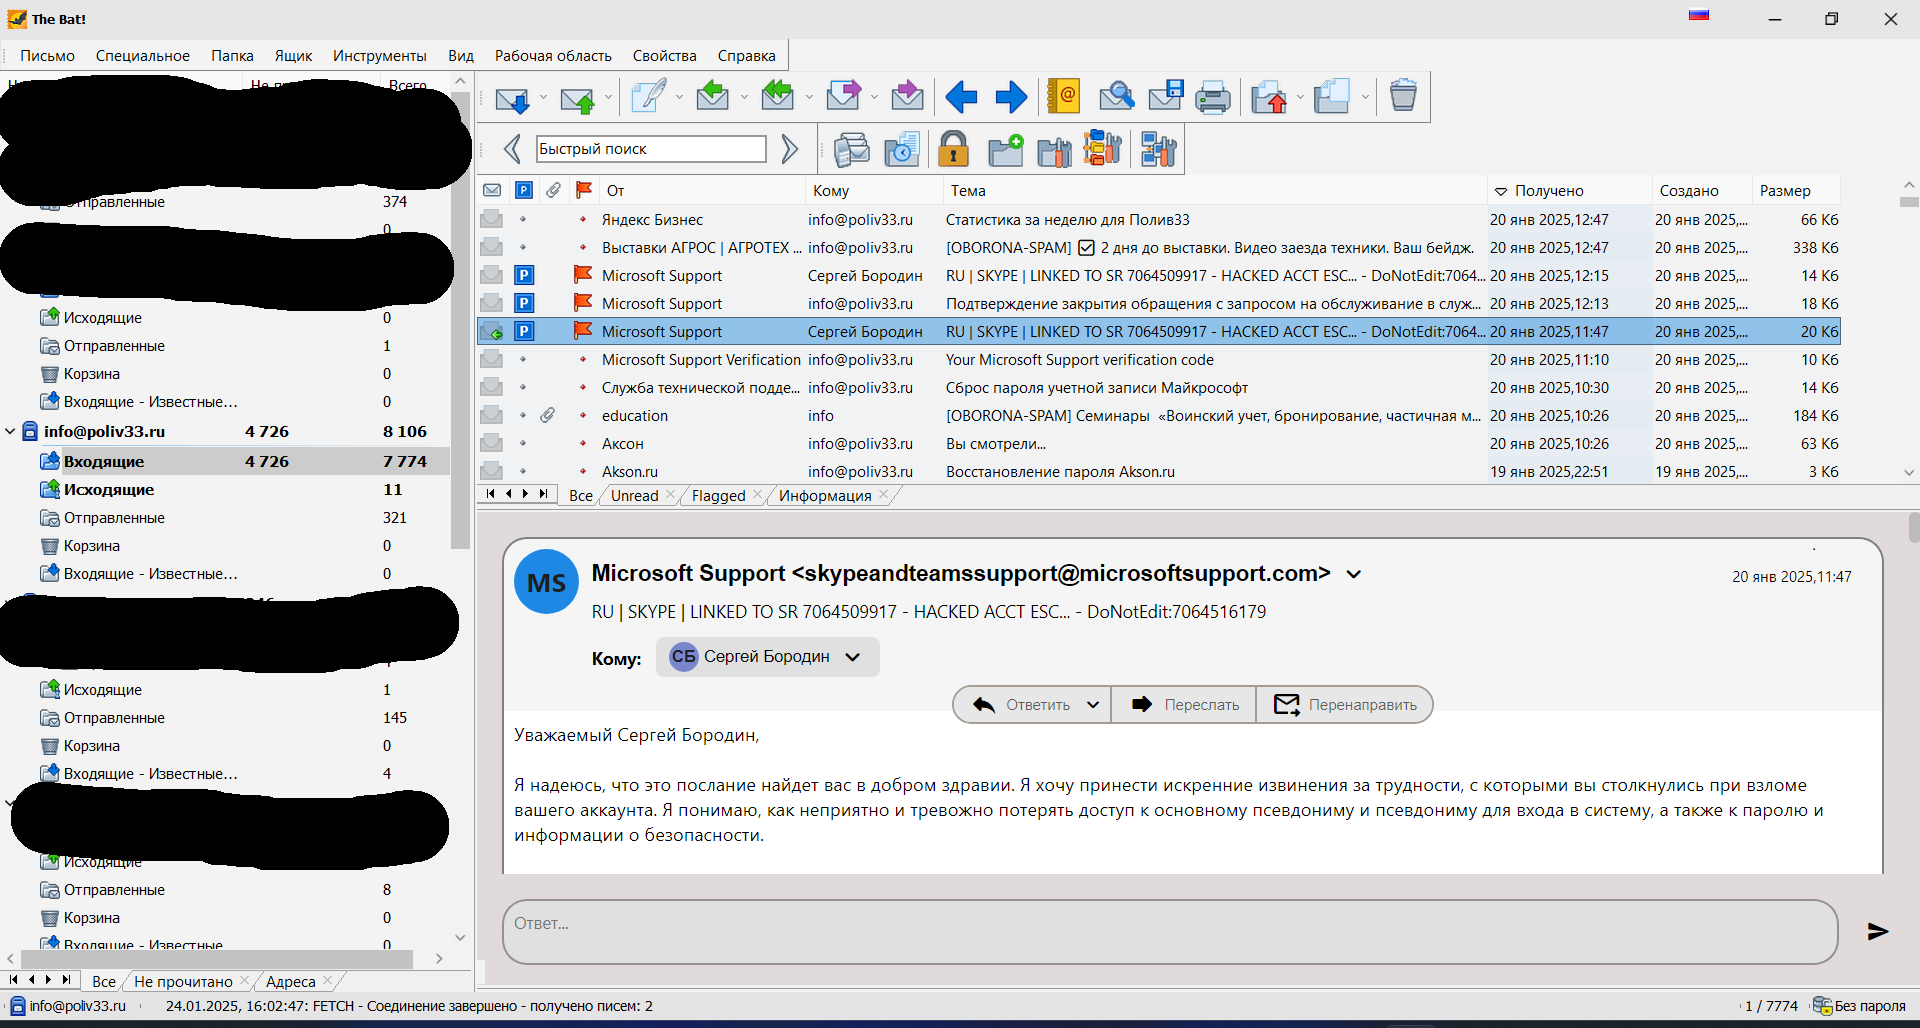Toggle parked dot on Аксон message
This screenshot has width=1920, height=1028.
523,443
